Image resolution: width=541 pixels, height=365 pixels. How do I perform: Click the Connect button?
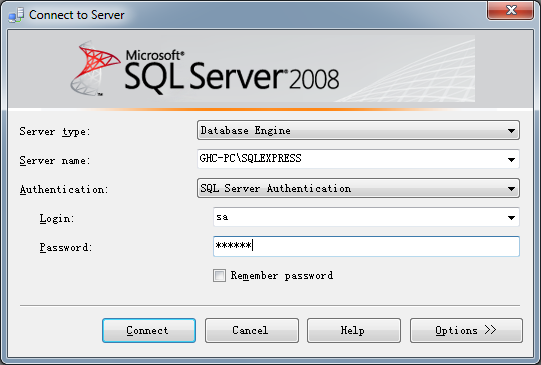(149, 330)
